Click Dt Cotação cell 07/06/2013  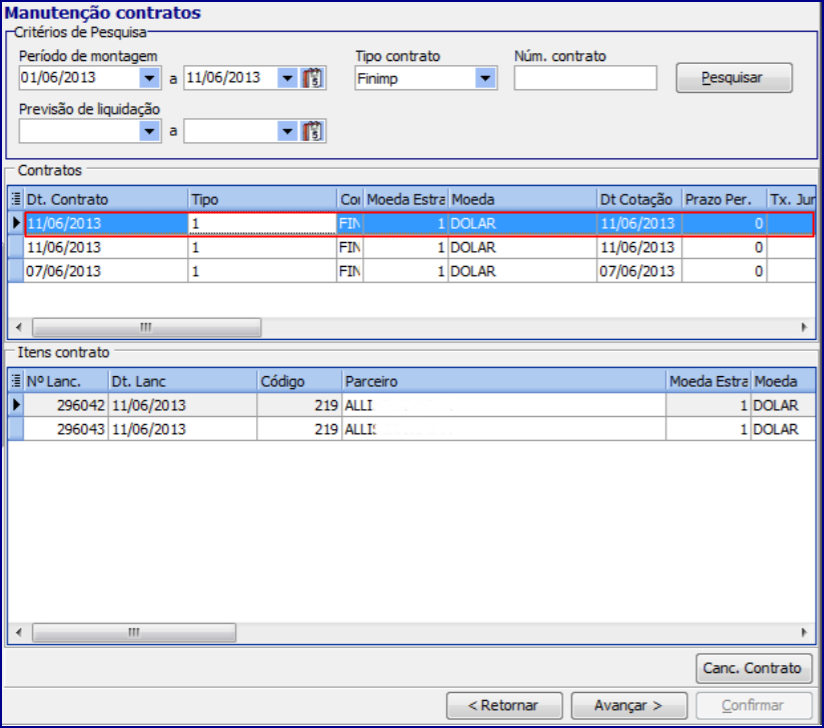[640, 271]
